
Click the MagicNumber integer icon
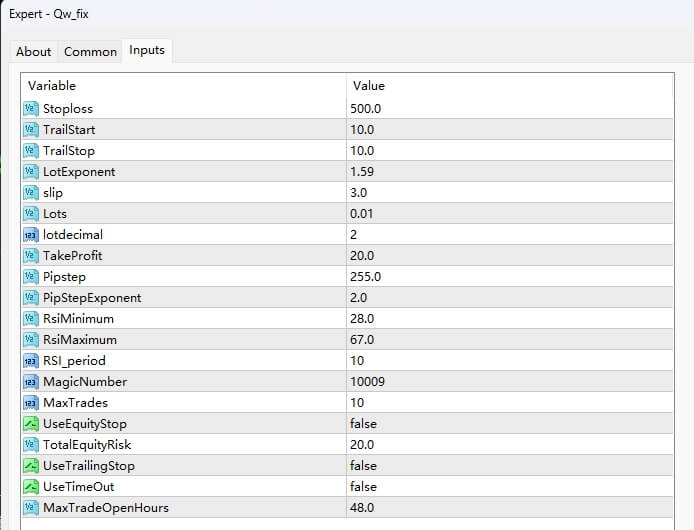[30, 381]
